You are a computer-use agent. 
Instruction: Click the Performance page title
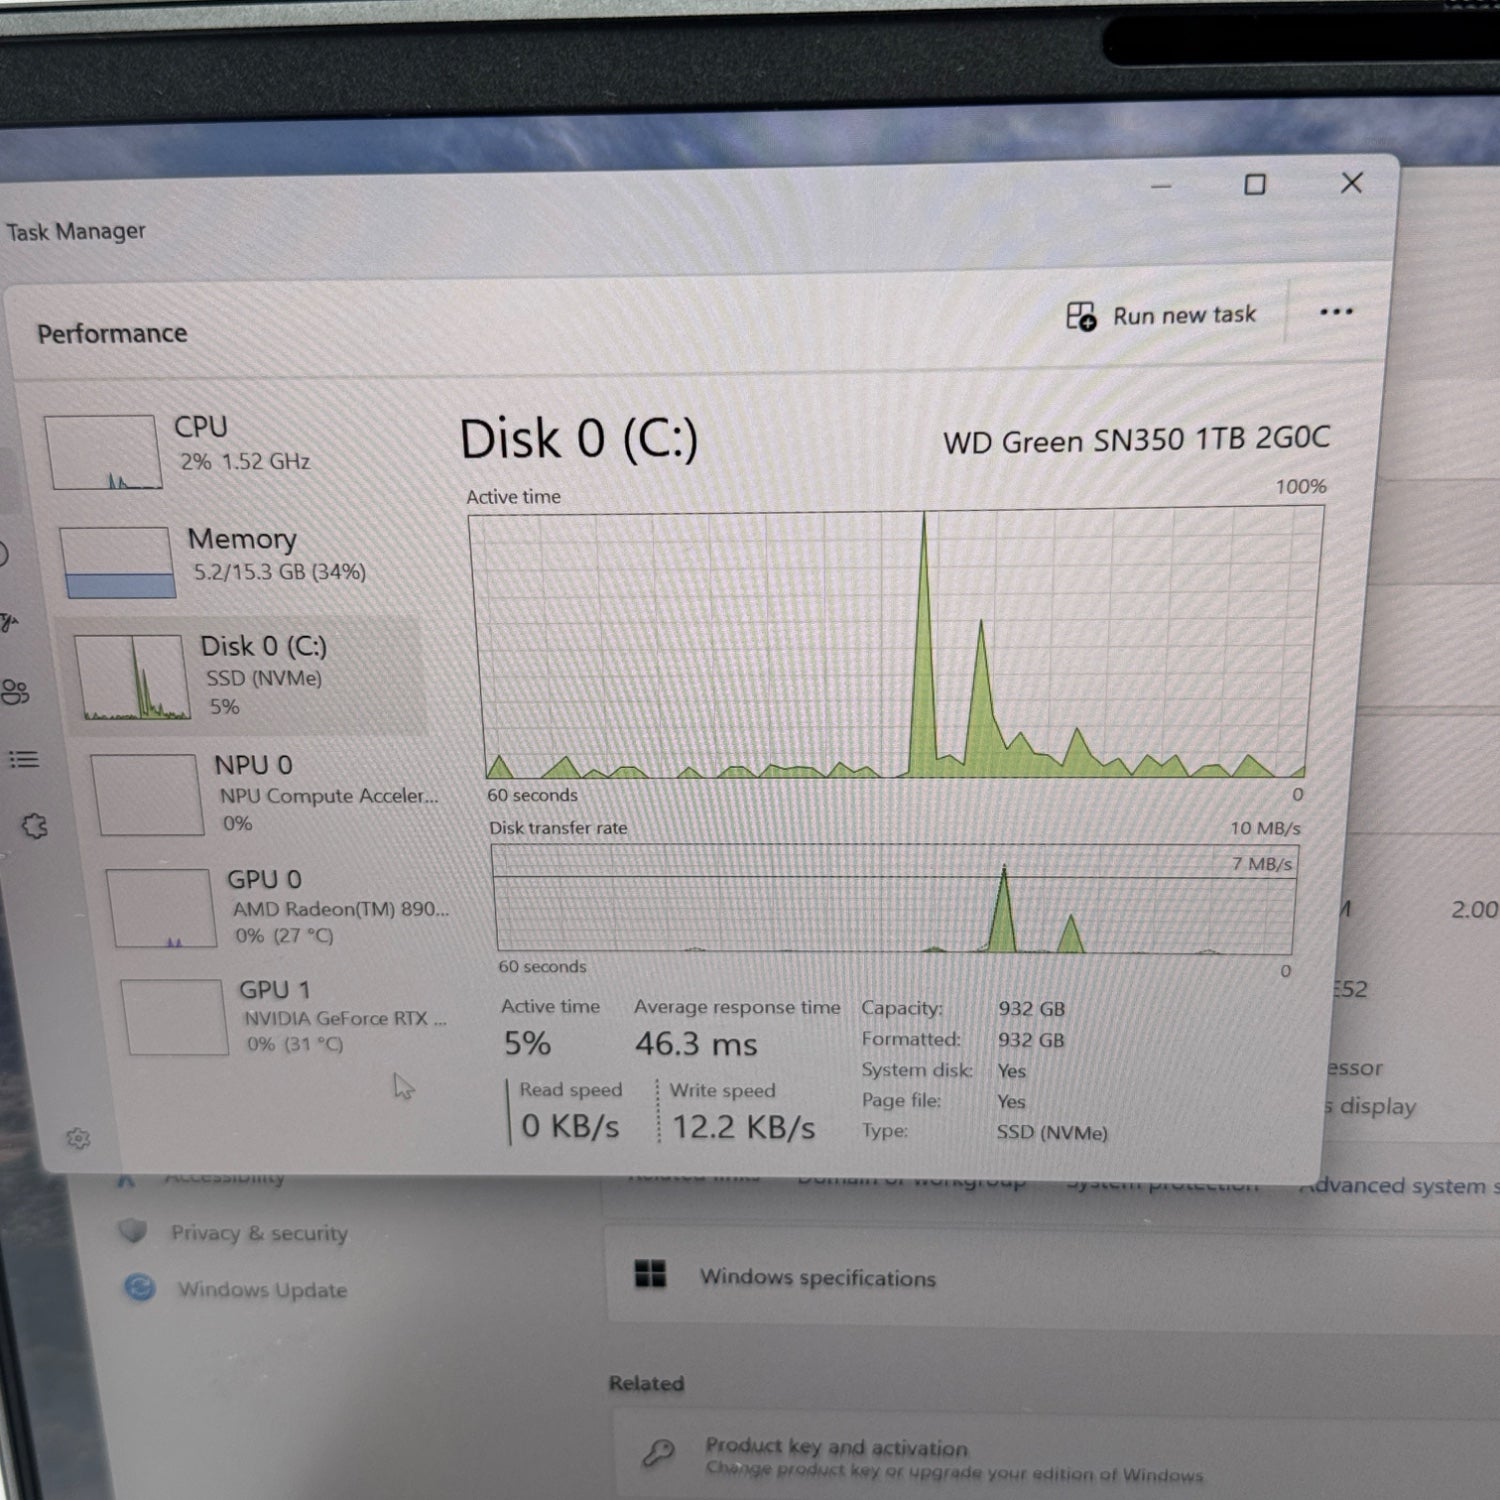coord(112,333)
